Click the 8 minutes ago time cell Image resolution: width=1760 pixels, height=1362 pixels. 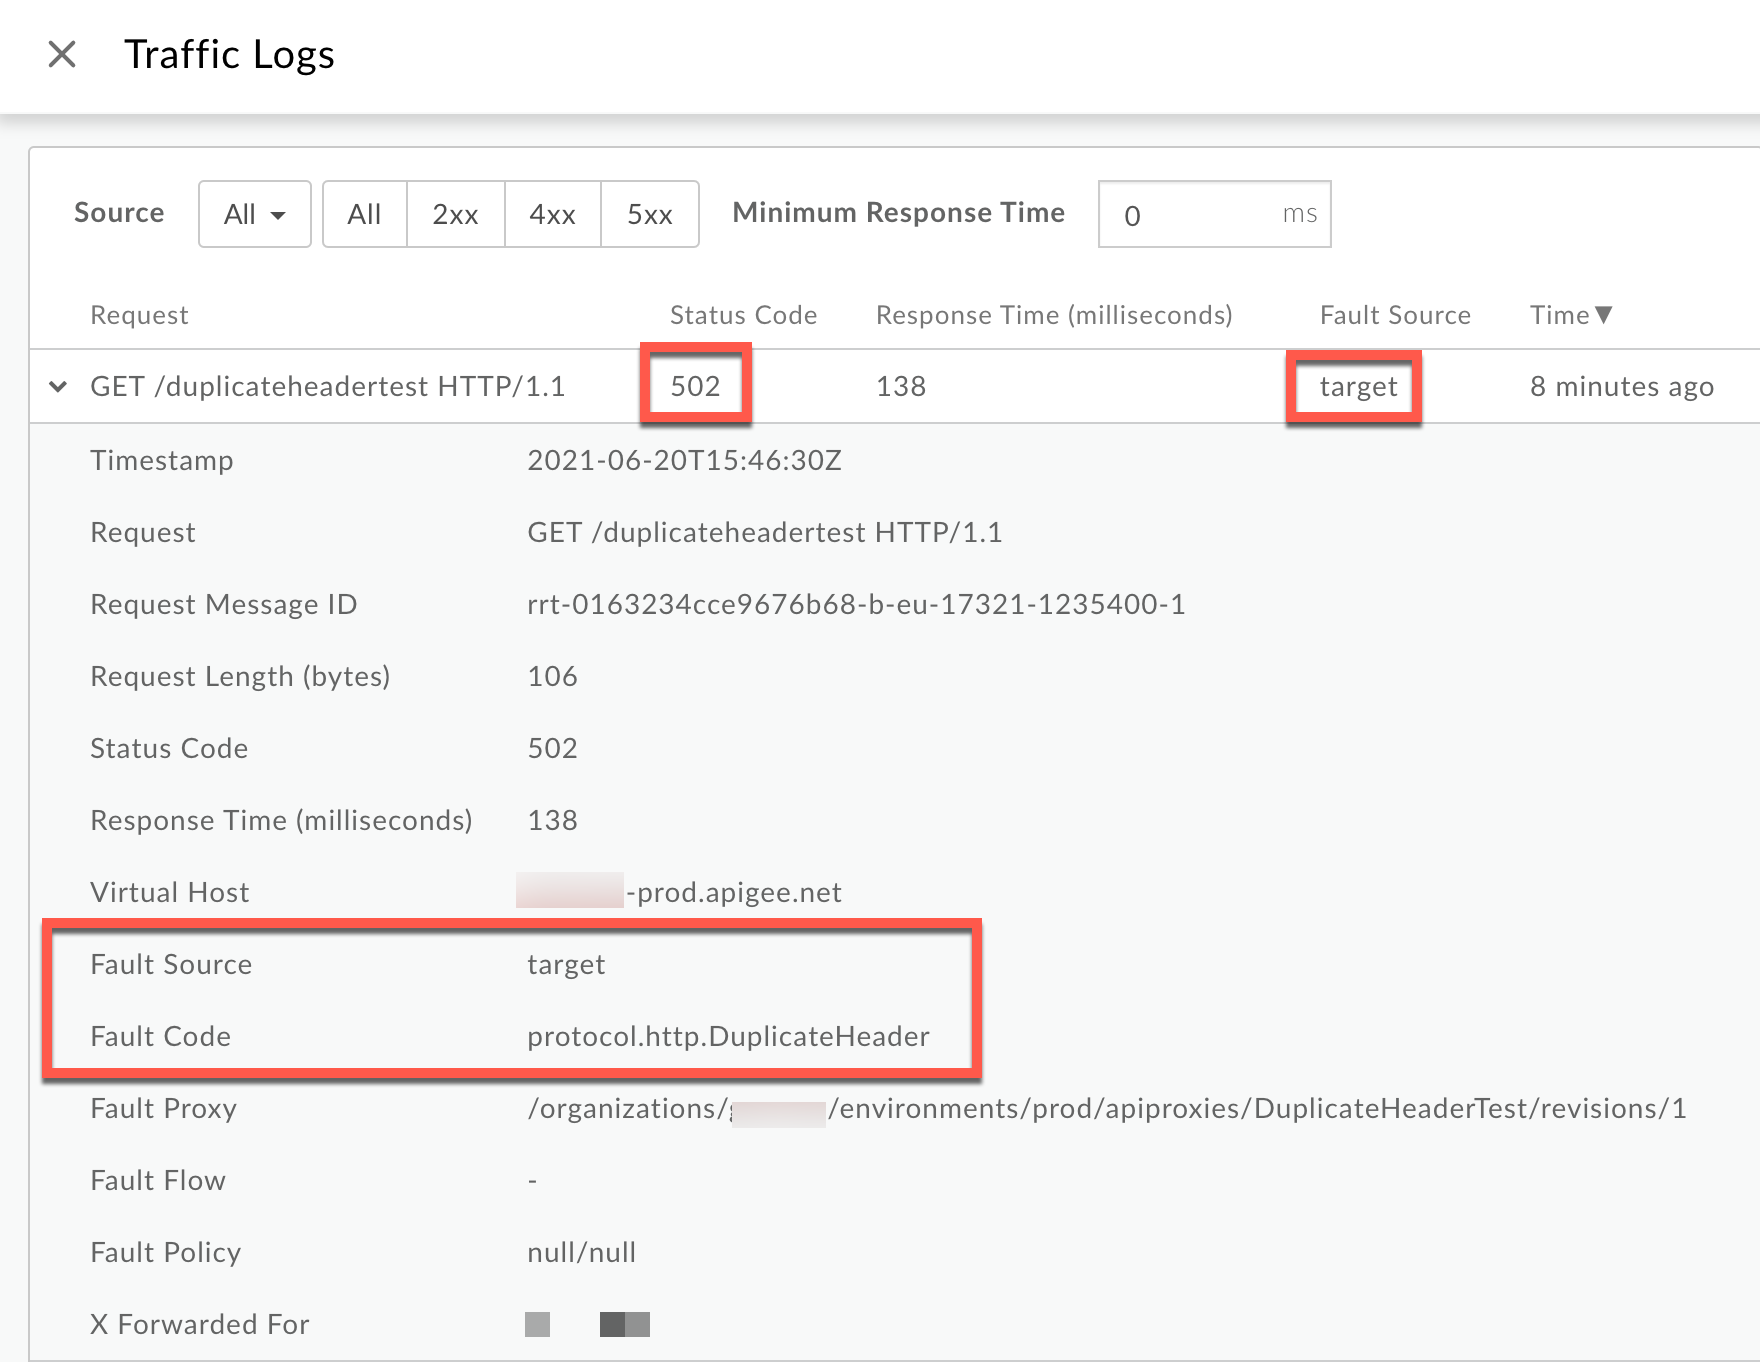point(1621,386)
